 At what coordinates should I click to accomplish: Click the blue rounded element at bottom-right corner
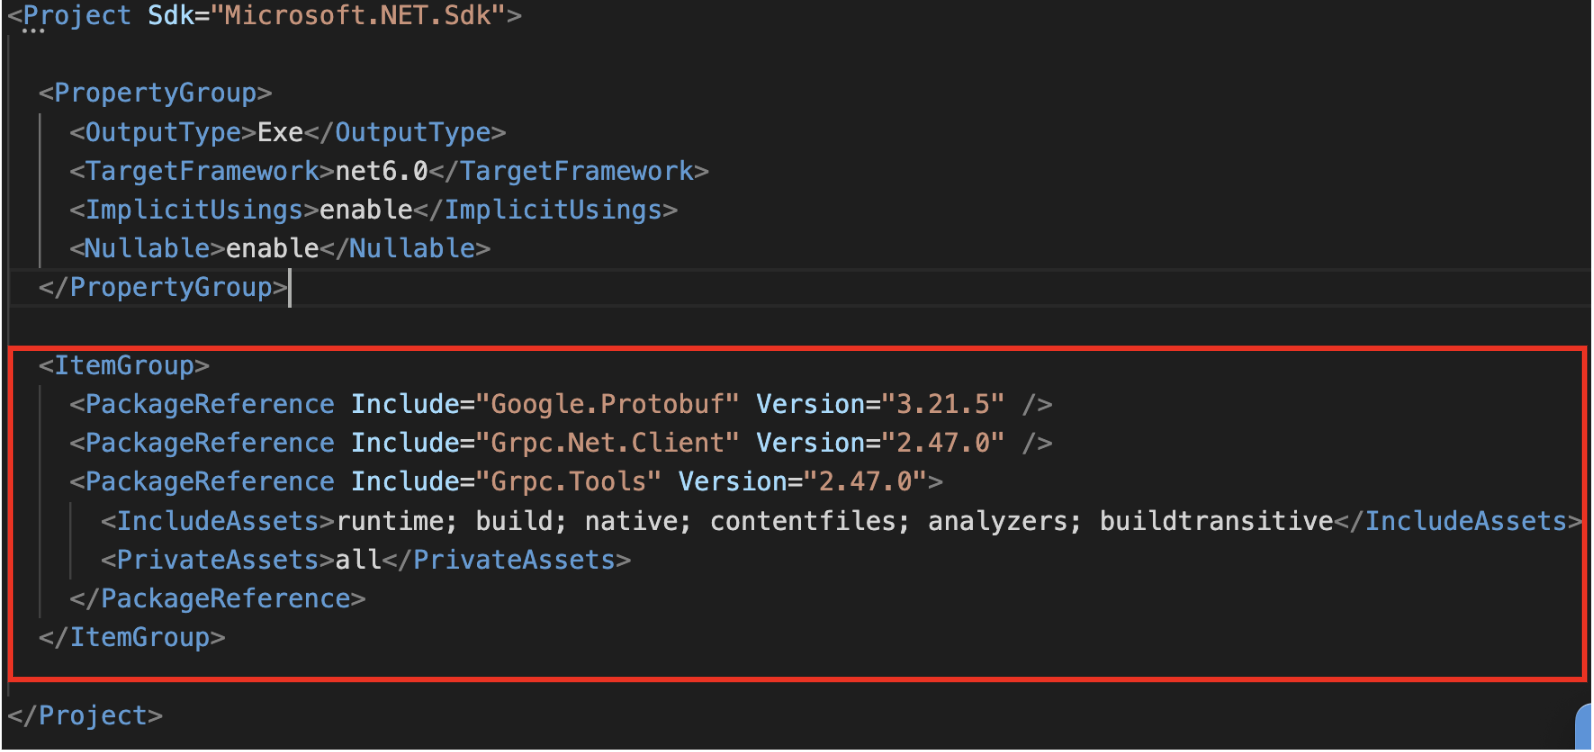[x=1585, y=728]
